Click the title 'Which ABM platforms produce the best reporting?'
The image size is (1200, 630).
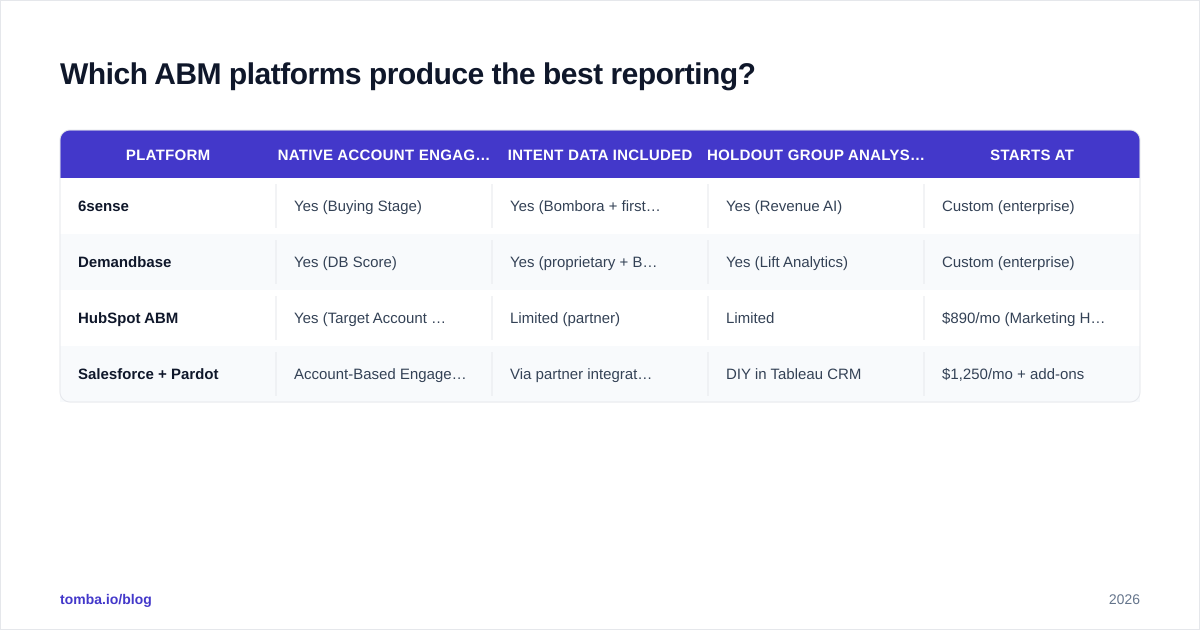(x=407, y=74)
